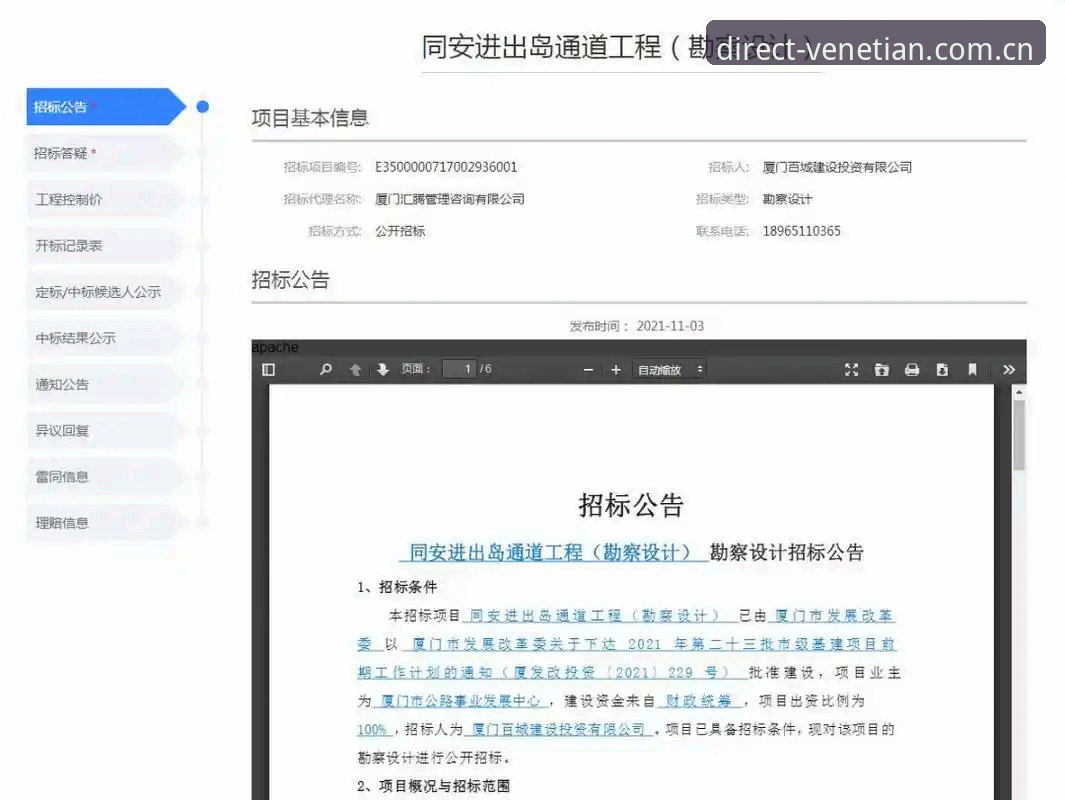Open the PDF viewer tools menu
Image resolution: width=1065 pixels, height=800 pixels.
click(1009, 369)
